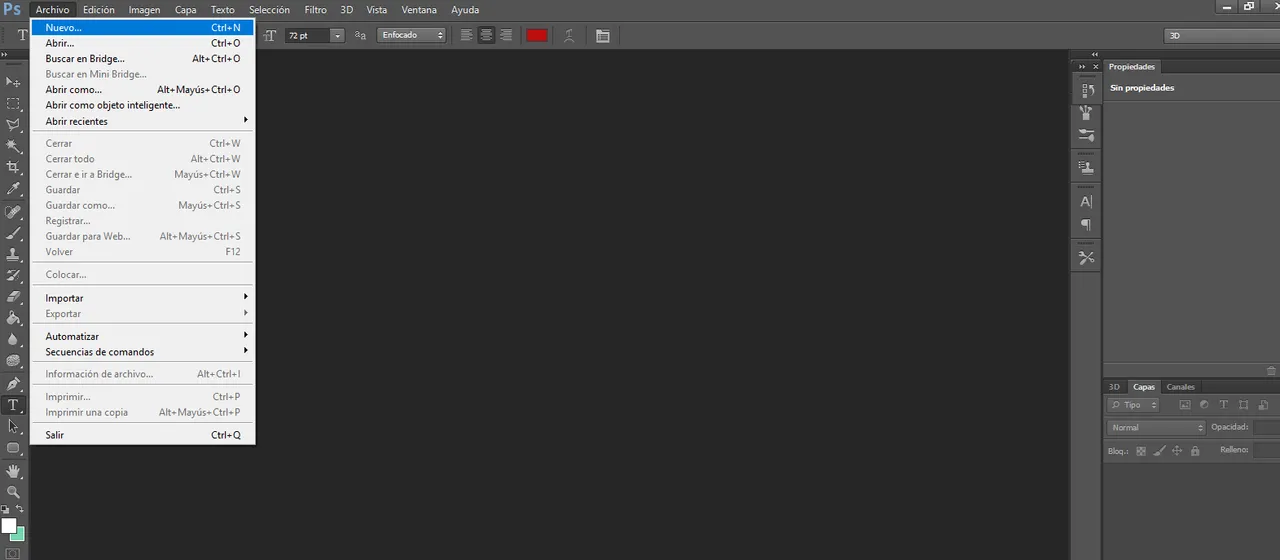
Task: Select the Rectangular Marquee tool
Action: (14, 103)
